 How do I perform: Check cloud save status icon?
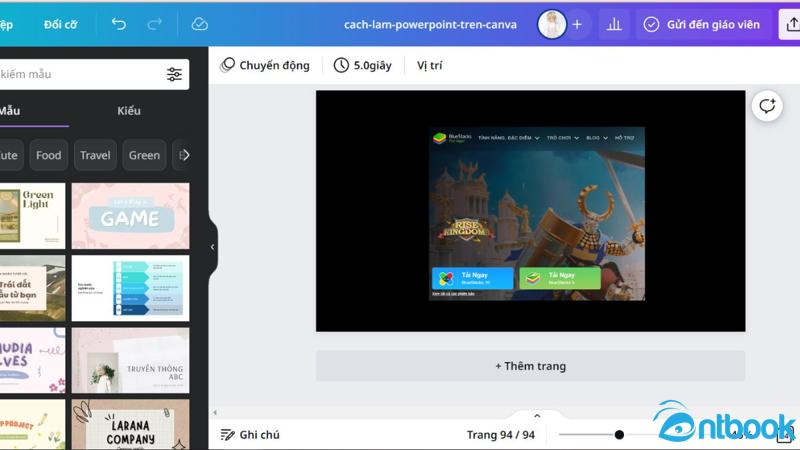pyautogui.click(x=199, y=24)
